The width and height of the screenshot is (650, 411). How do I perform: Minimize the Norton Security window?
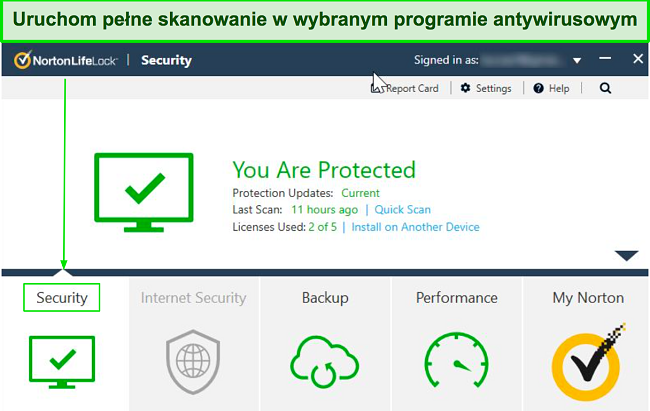(605, 58)
